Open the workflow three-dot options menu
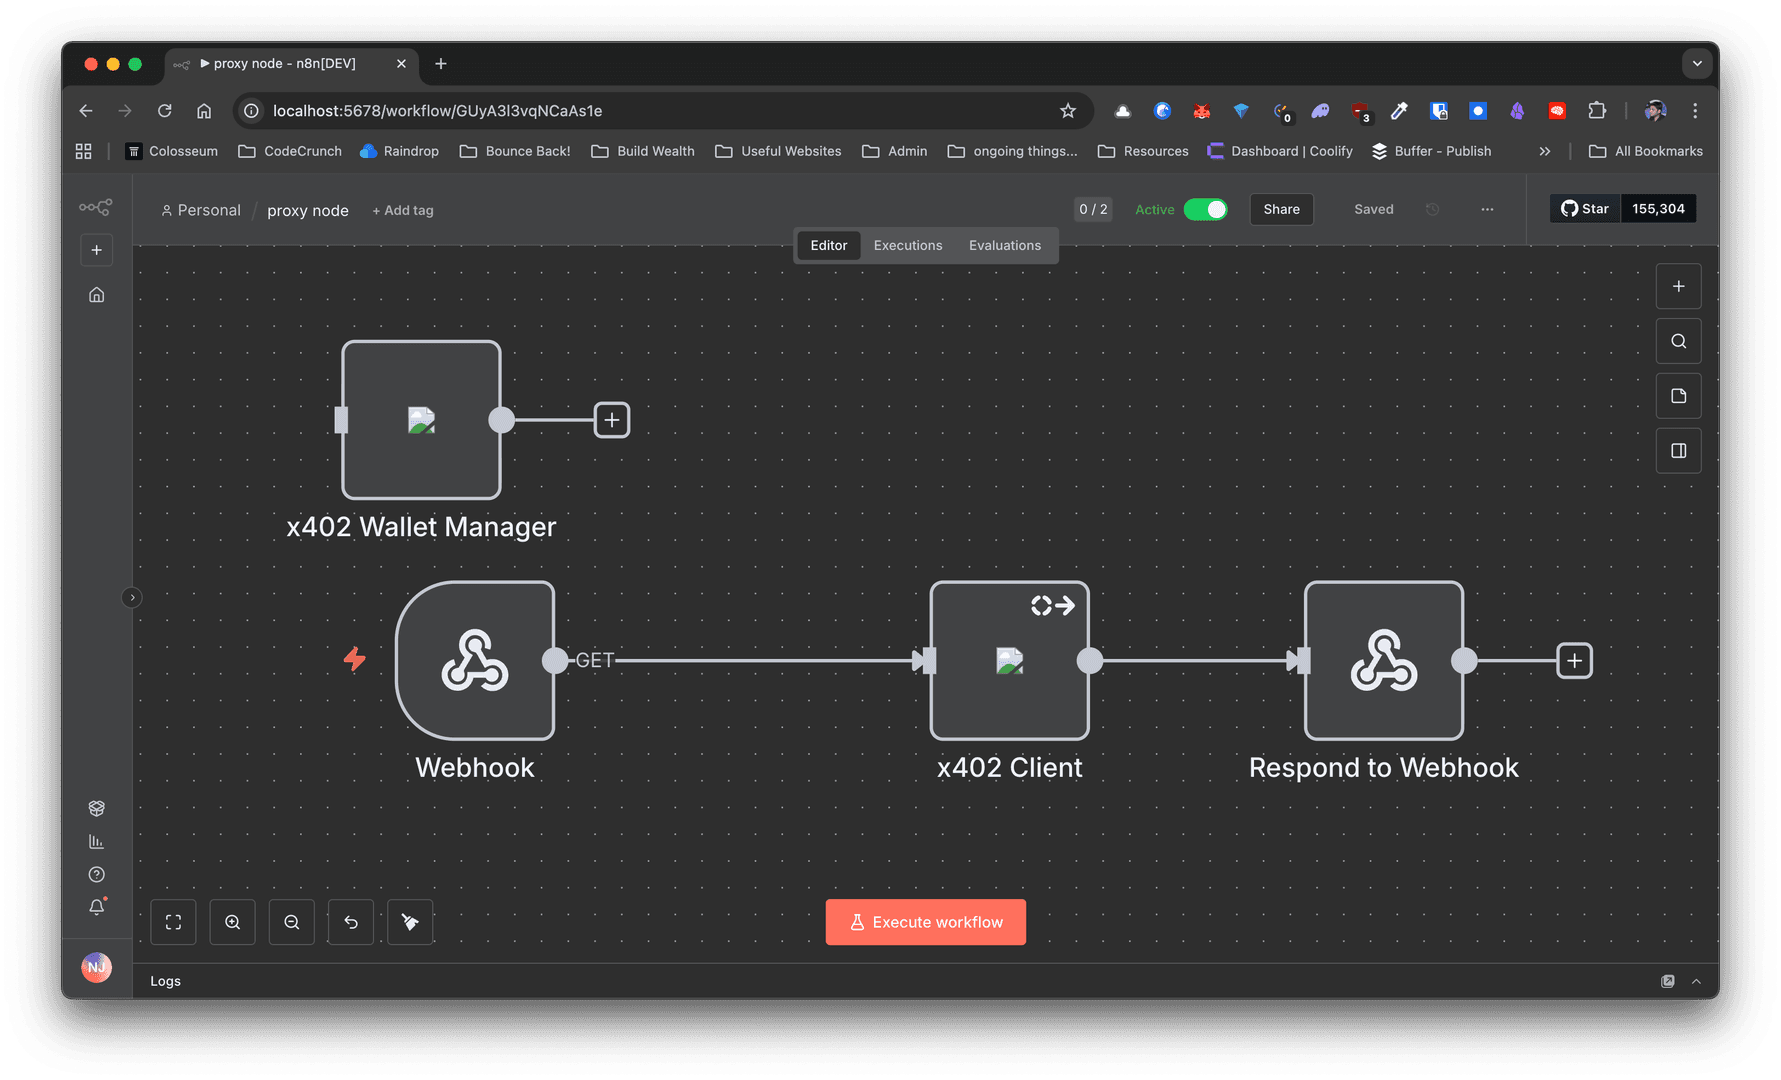The image size is (1781, 1080). 1487,209
